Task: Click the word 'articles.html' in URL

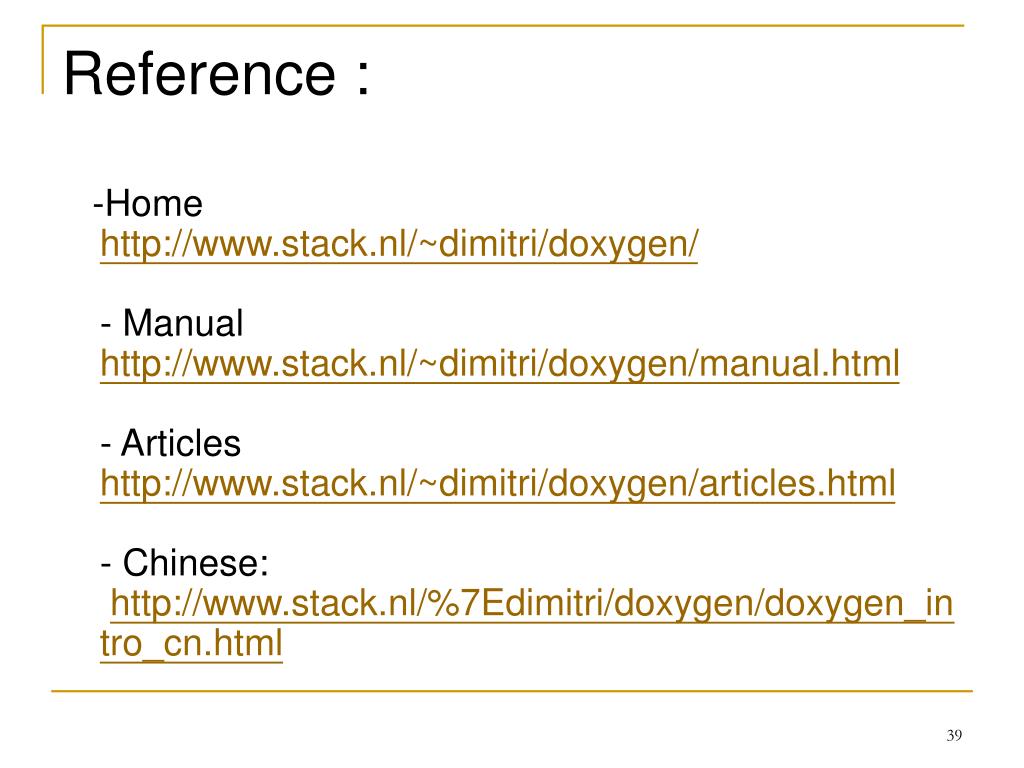Action: coord(797,485)
